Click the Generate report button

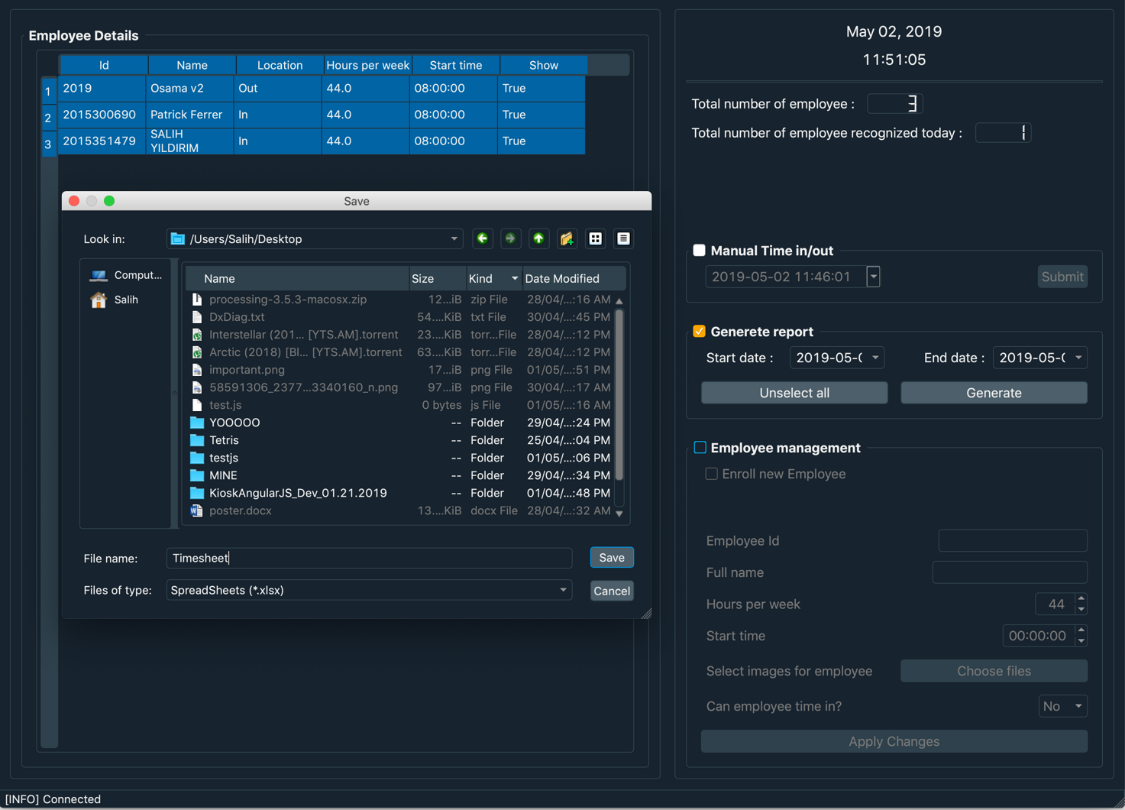[994, 393]
